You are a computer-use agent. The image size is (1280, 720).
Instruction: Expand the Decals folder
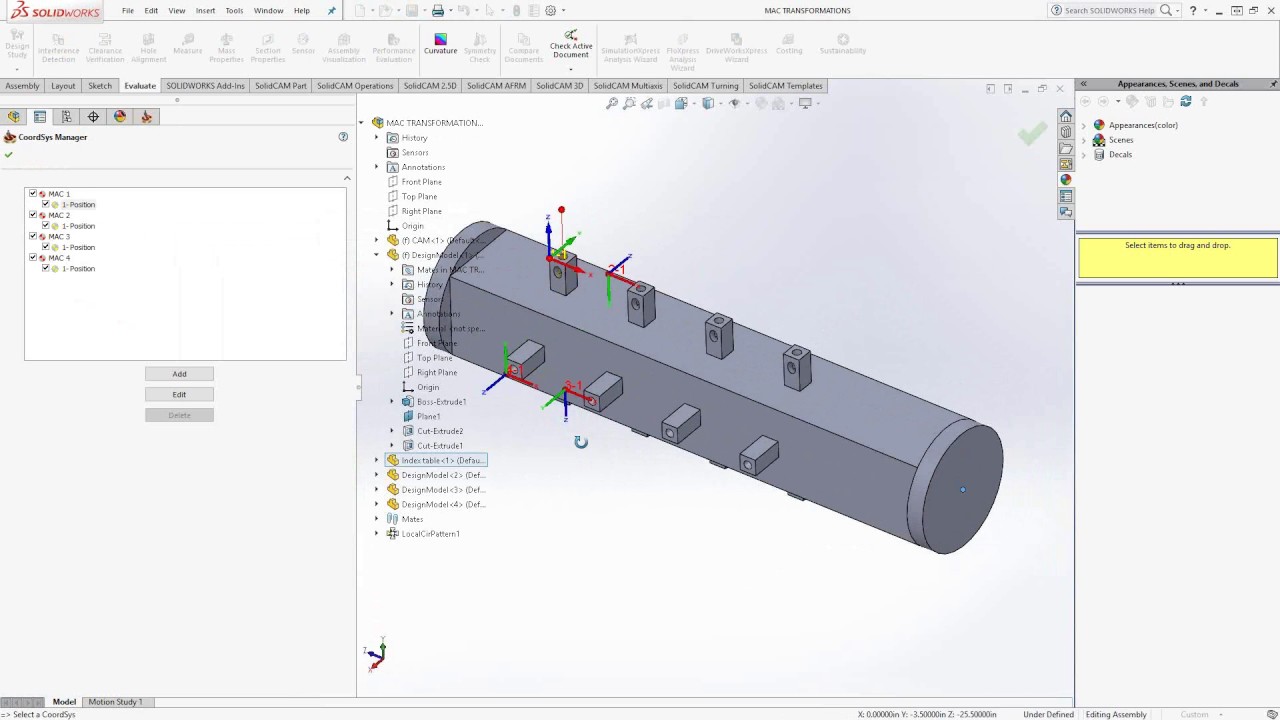pyautogui.click(x=1084, y=155)
